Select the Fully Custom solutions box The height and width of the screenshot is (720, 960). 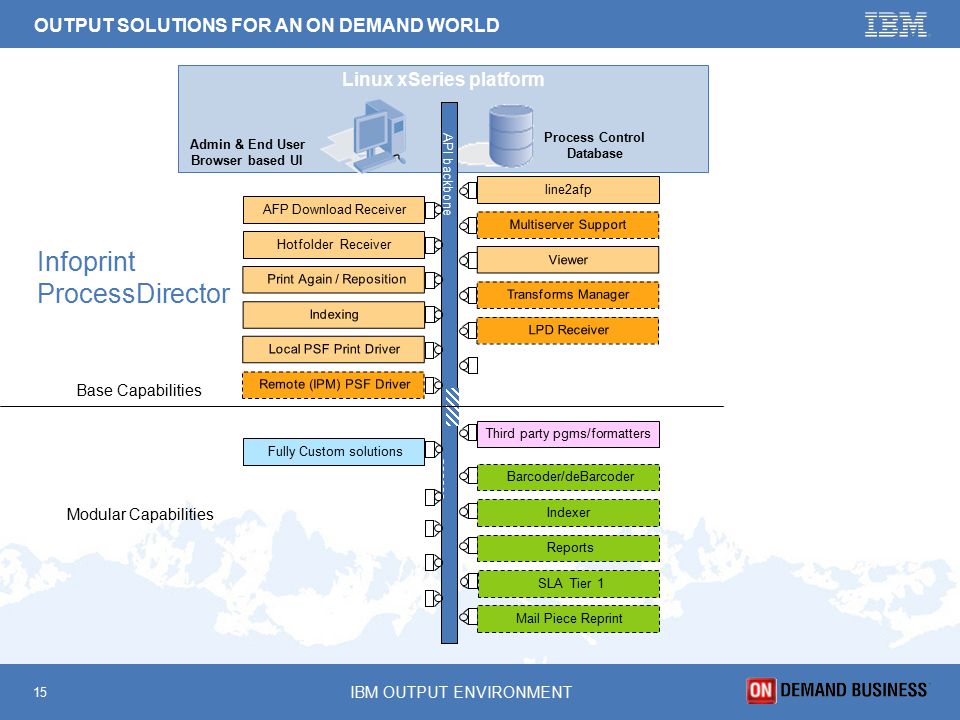(334, 452)
